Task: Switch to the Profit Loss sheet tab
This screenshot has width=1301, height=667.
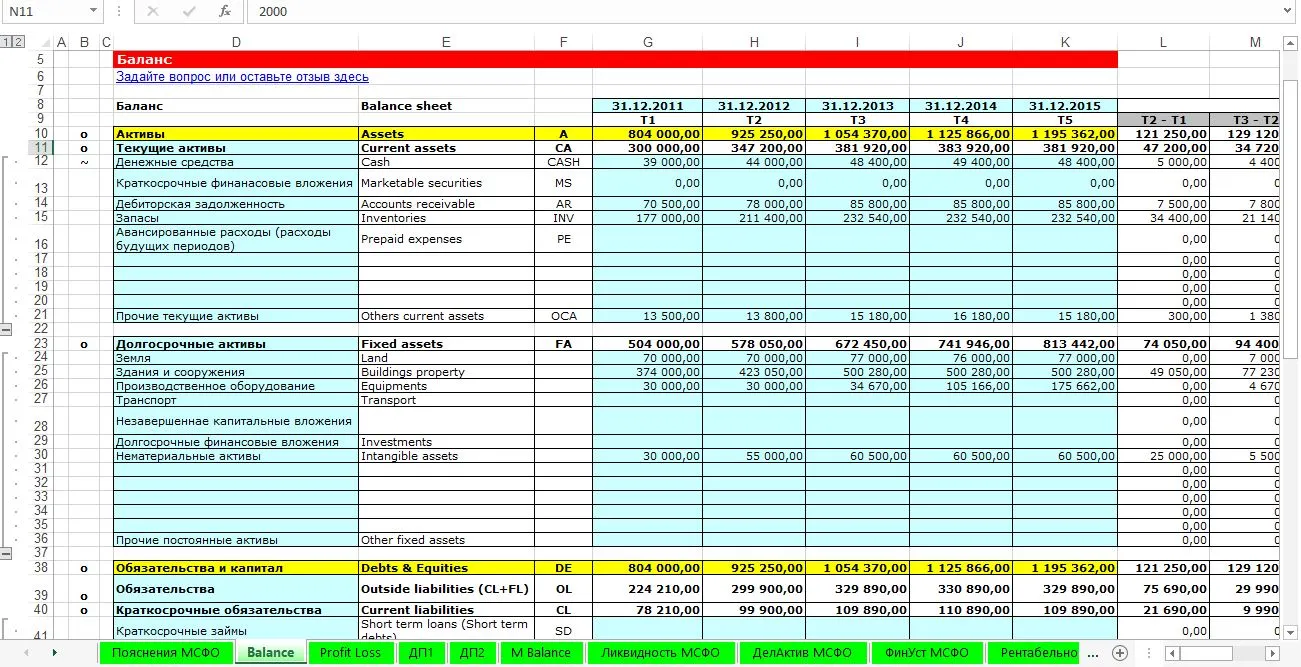Action: [350, 653]
